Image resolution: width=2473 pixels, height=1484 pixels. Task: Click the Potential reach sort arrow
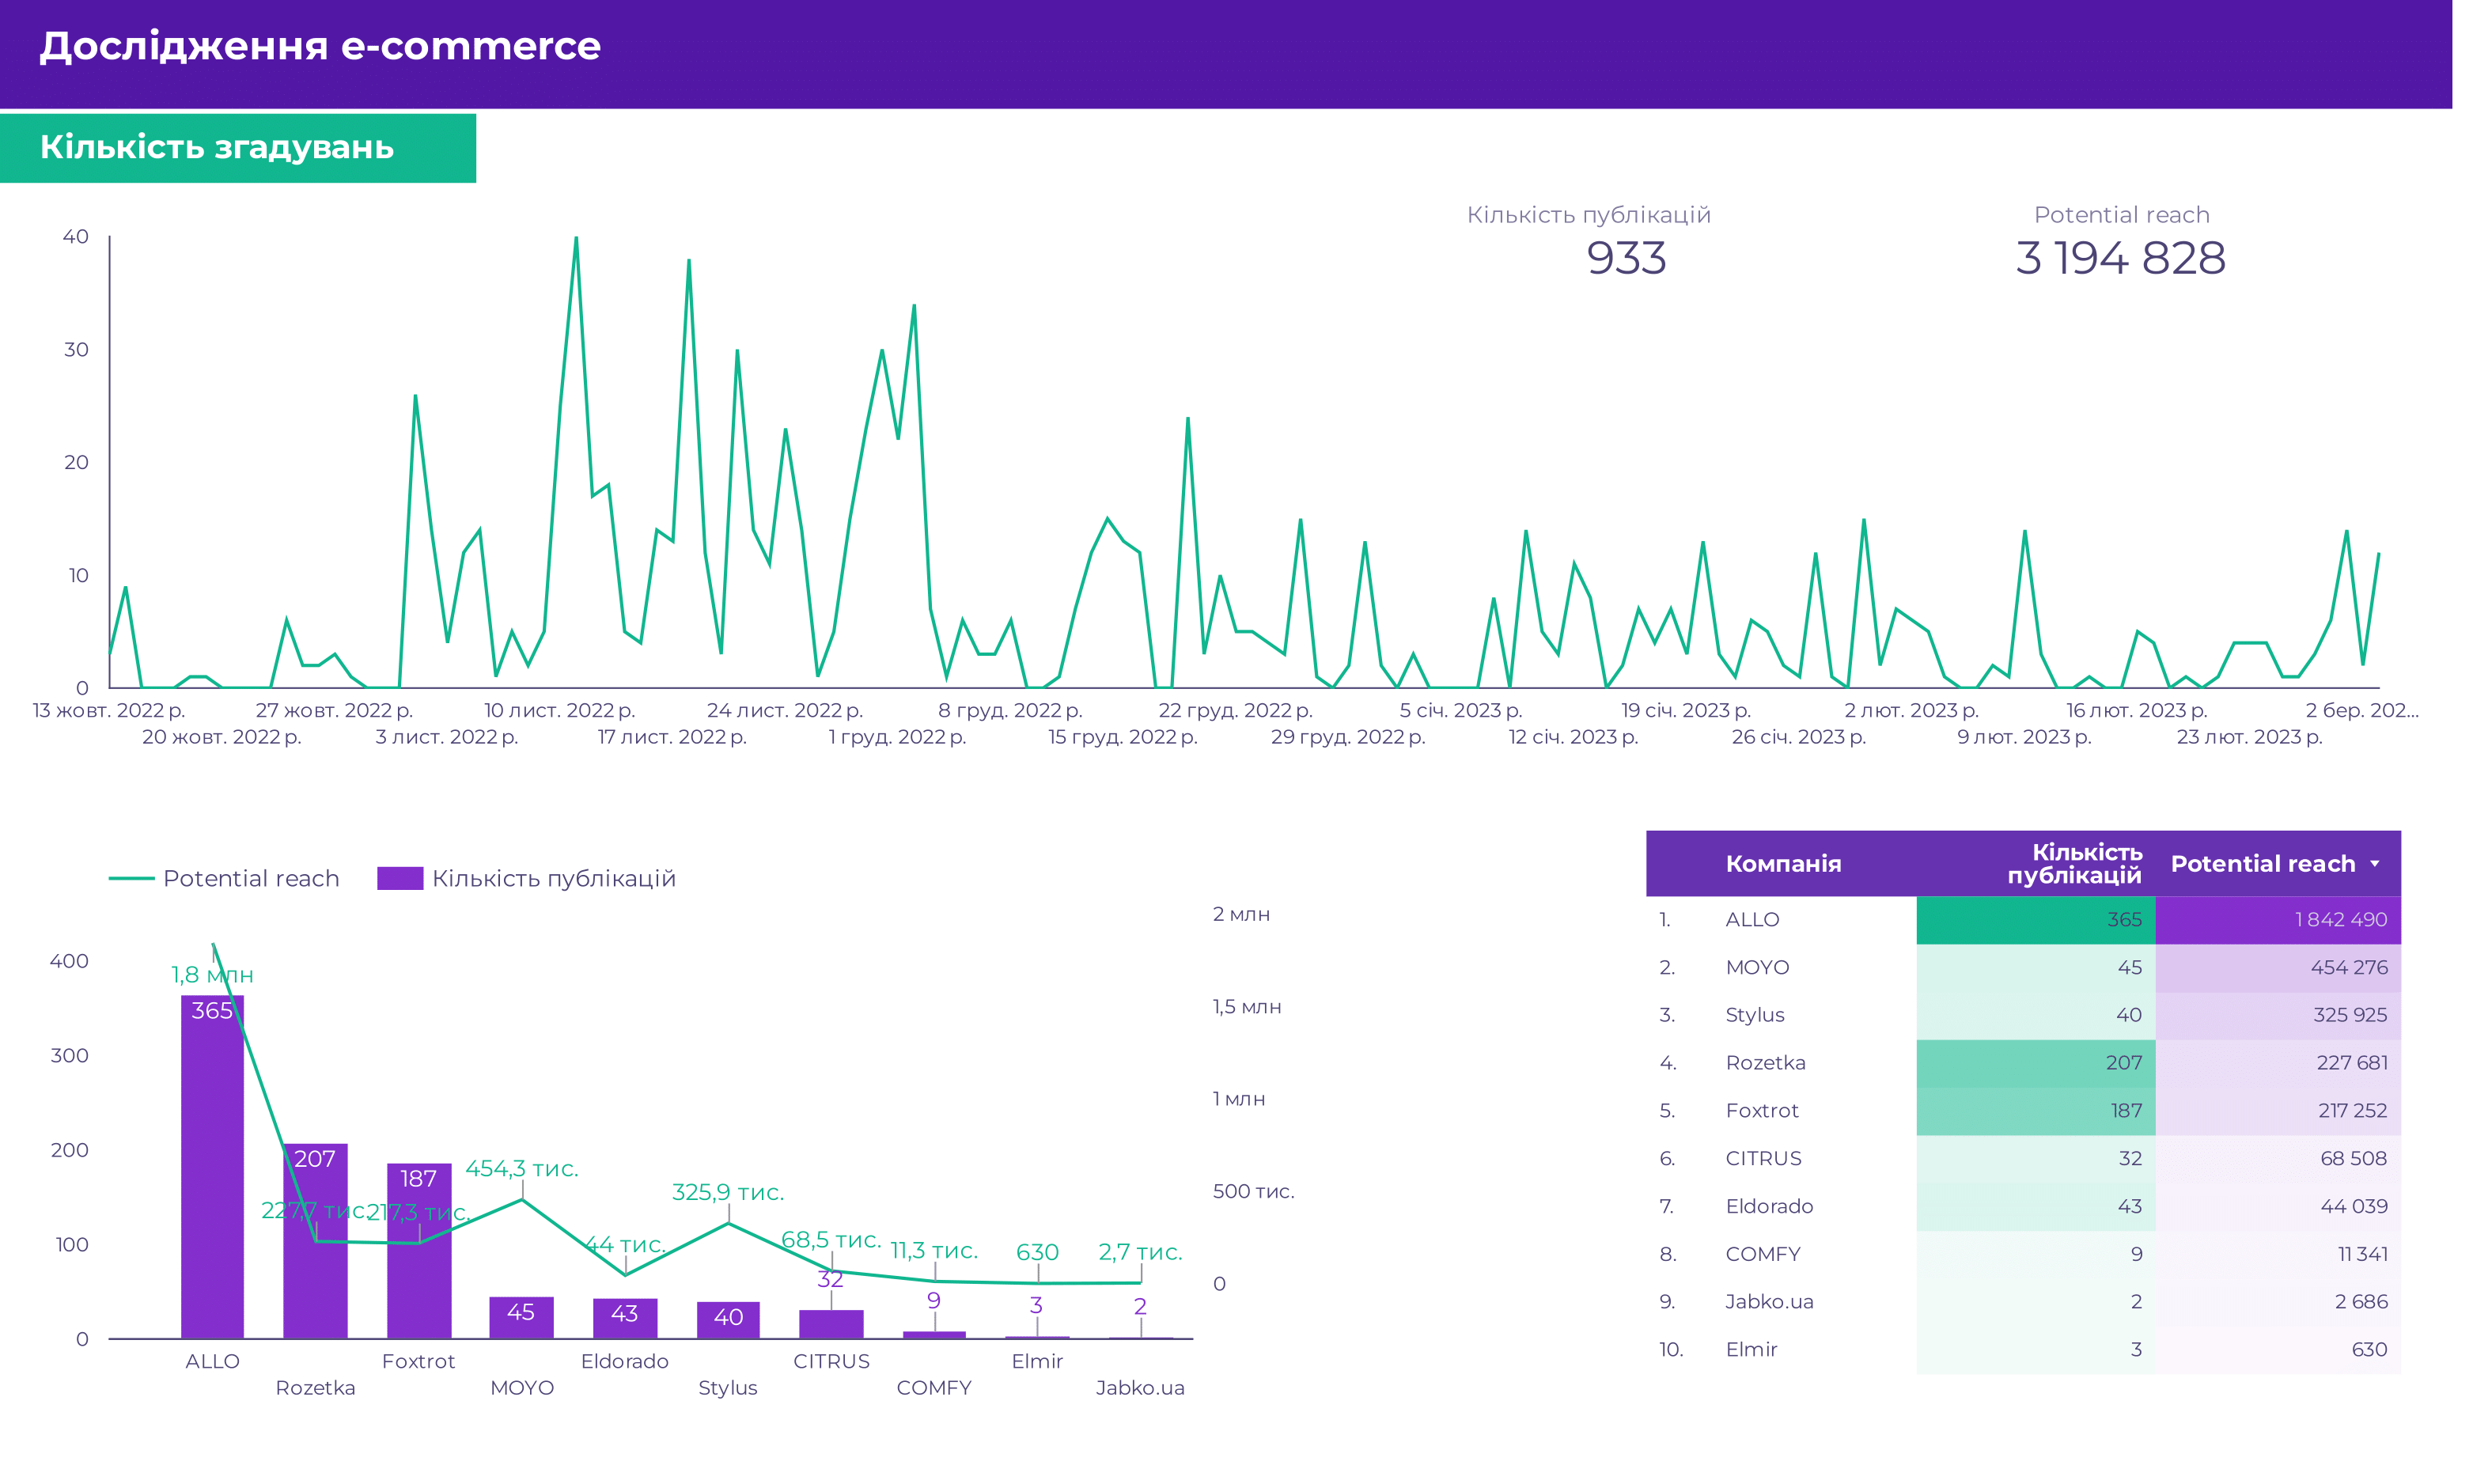coord(2374,864)
